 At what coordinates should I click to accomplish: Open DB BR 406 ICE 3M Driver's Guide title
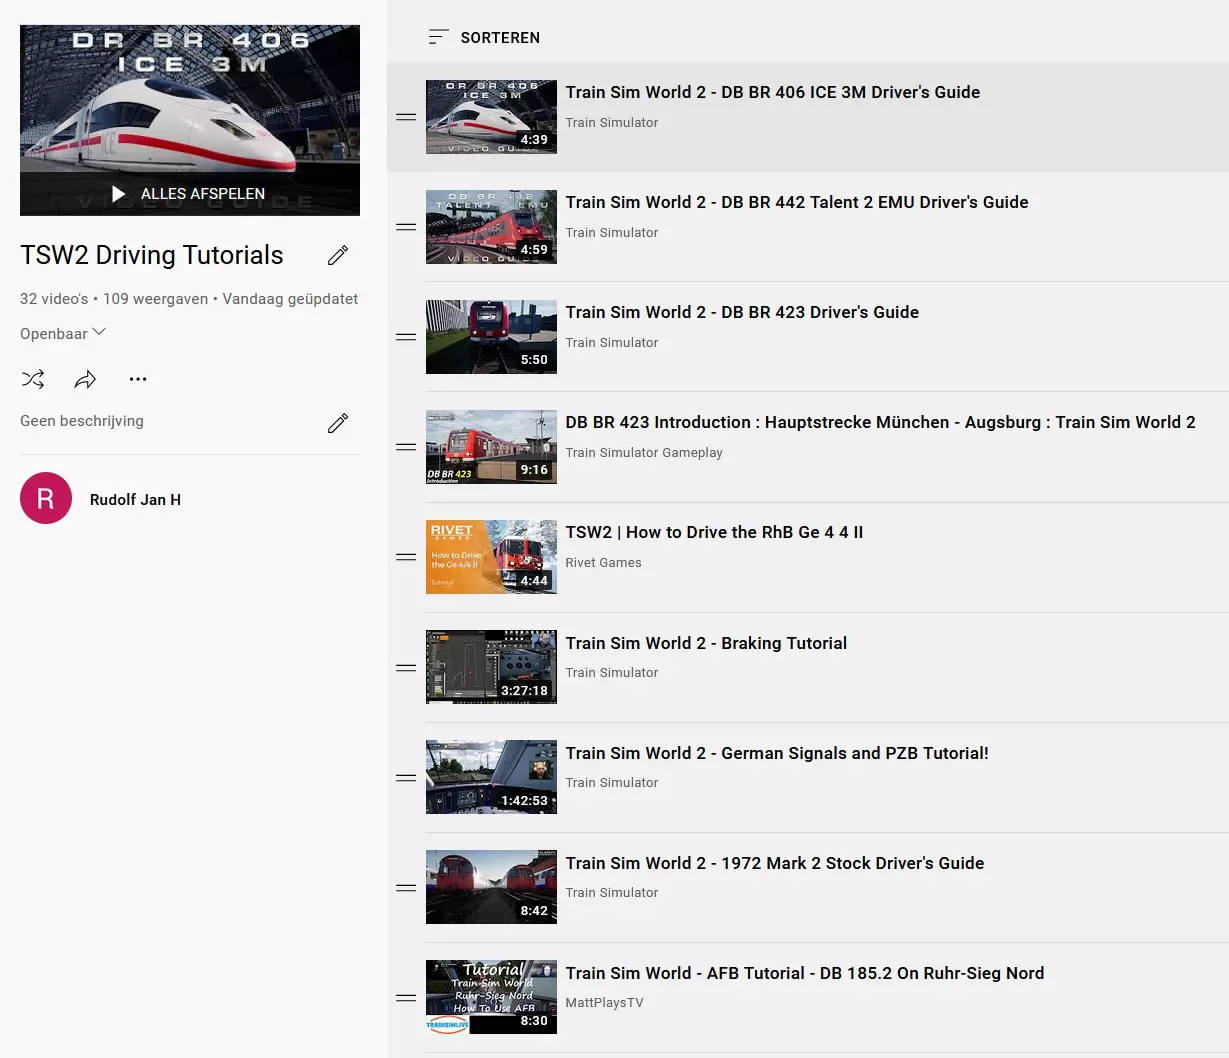coord(772,92)
